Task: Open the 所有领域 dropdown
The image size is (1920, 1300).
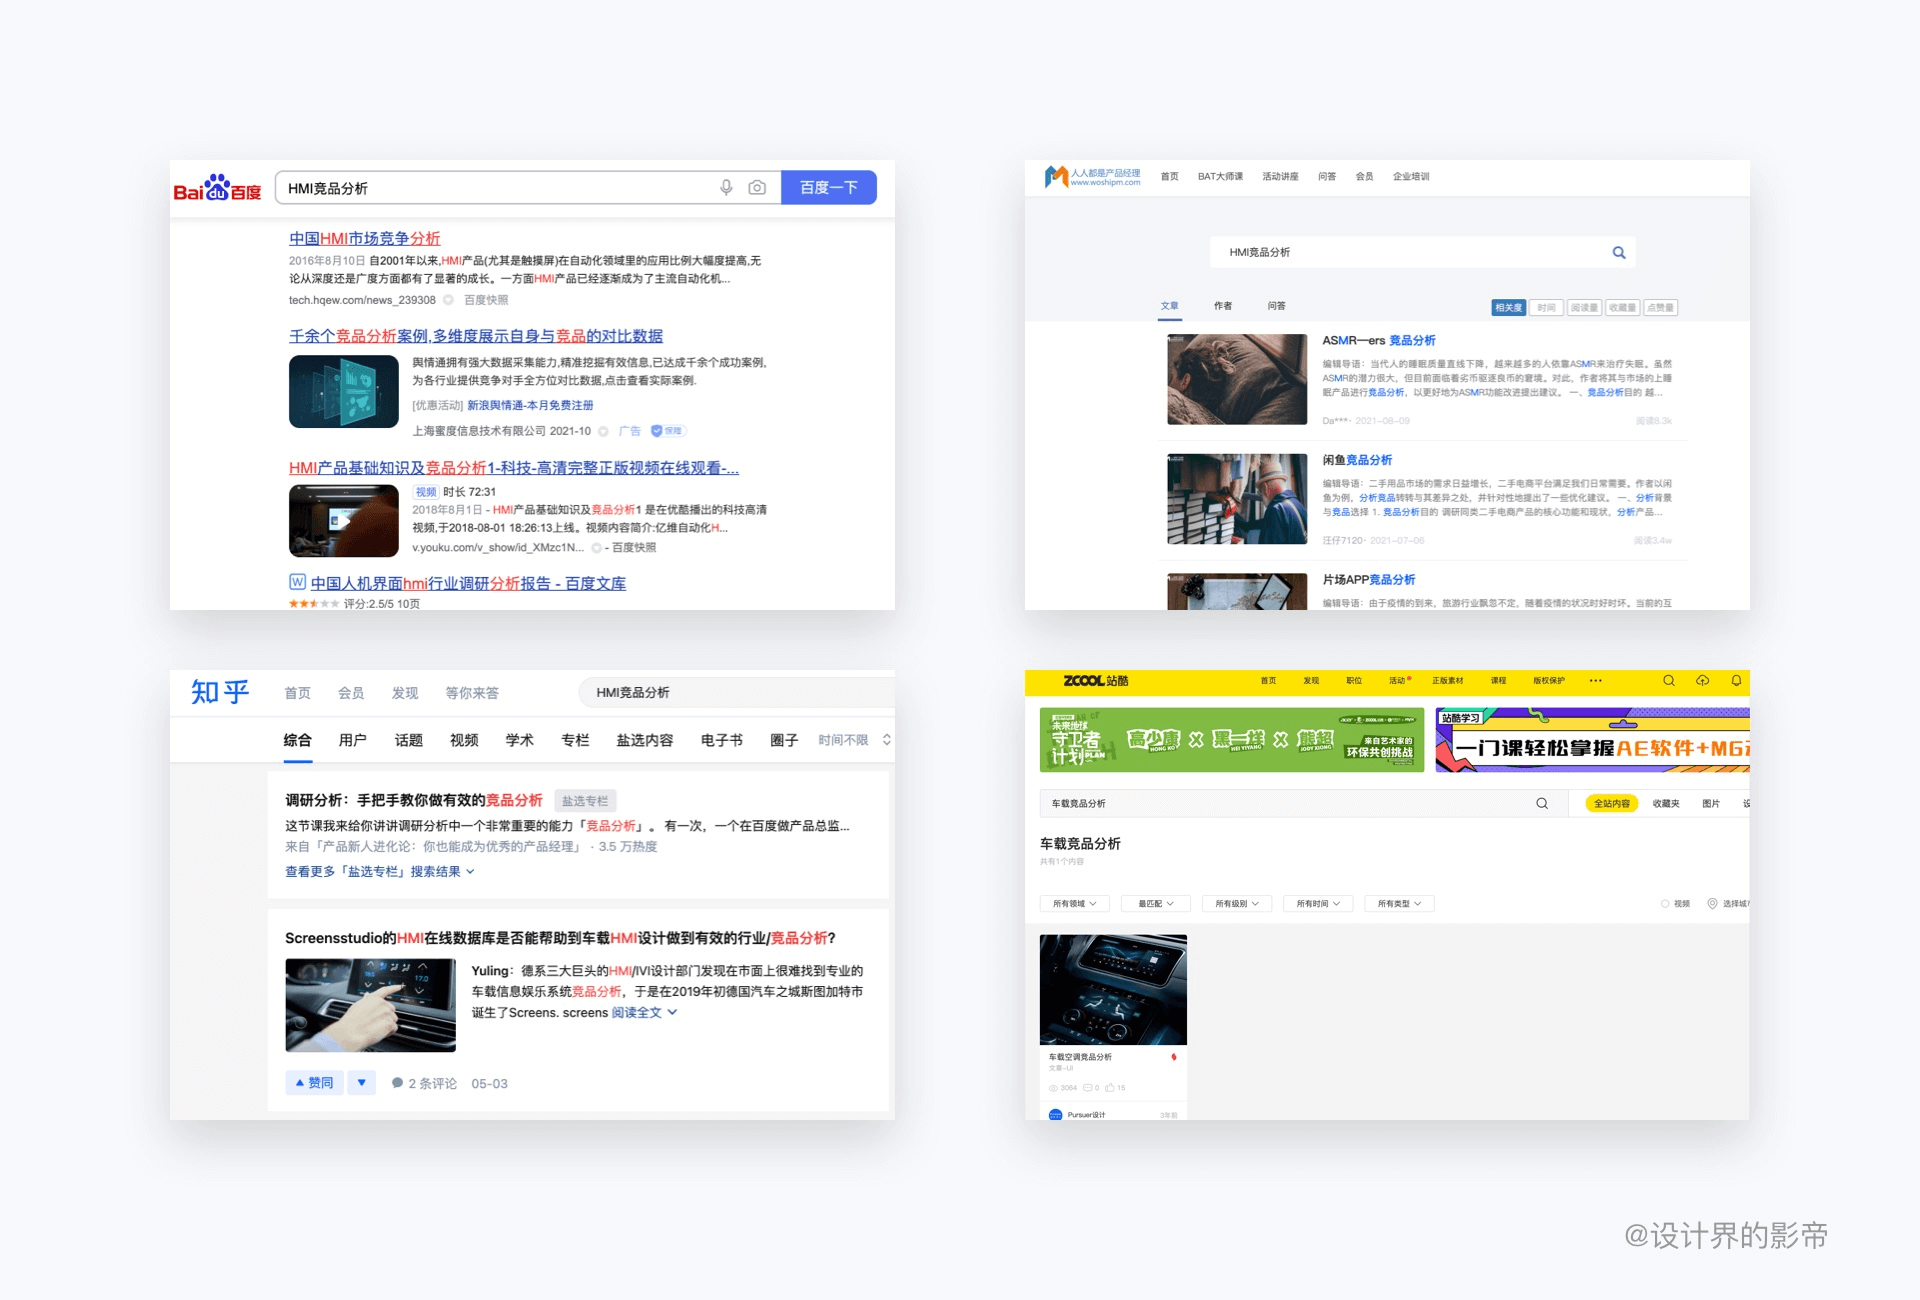Action: click(1074, 904)
